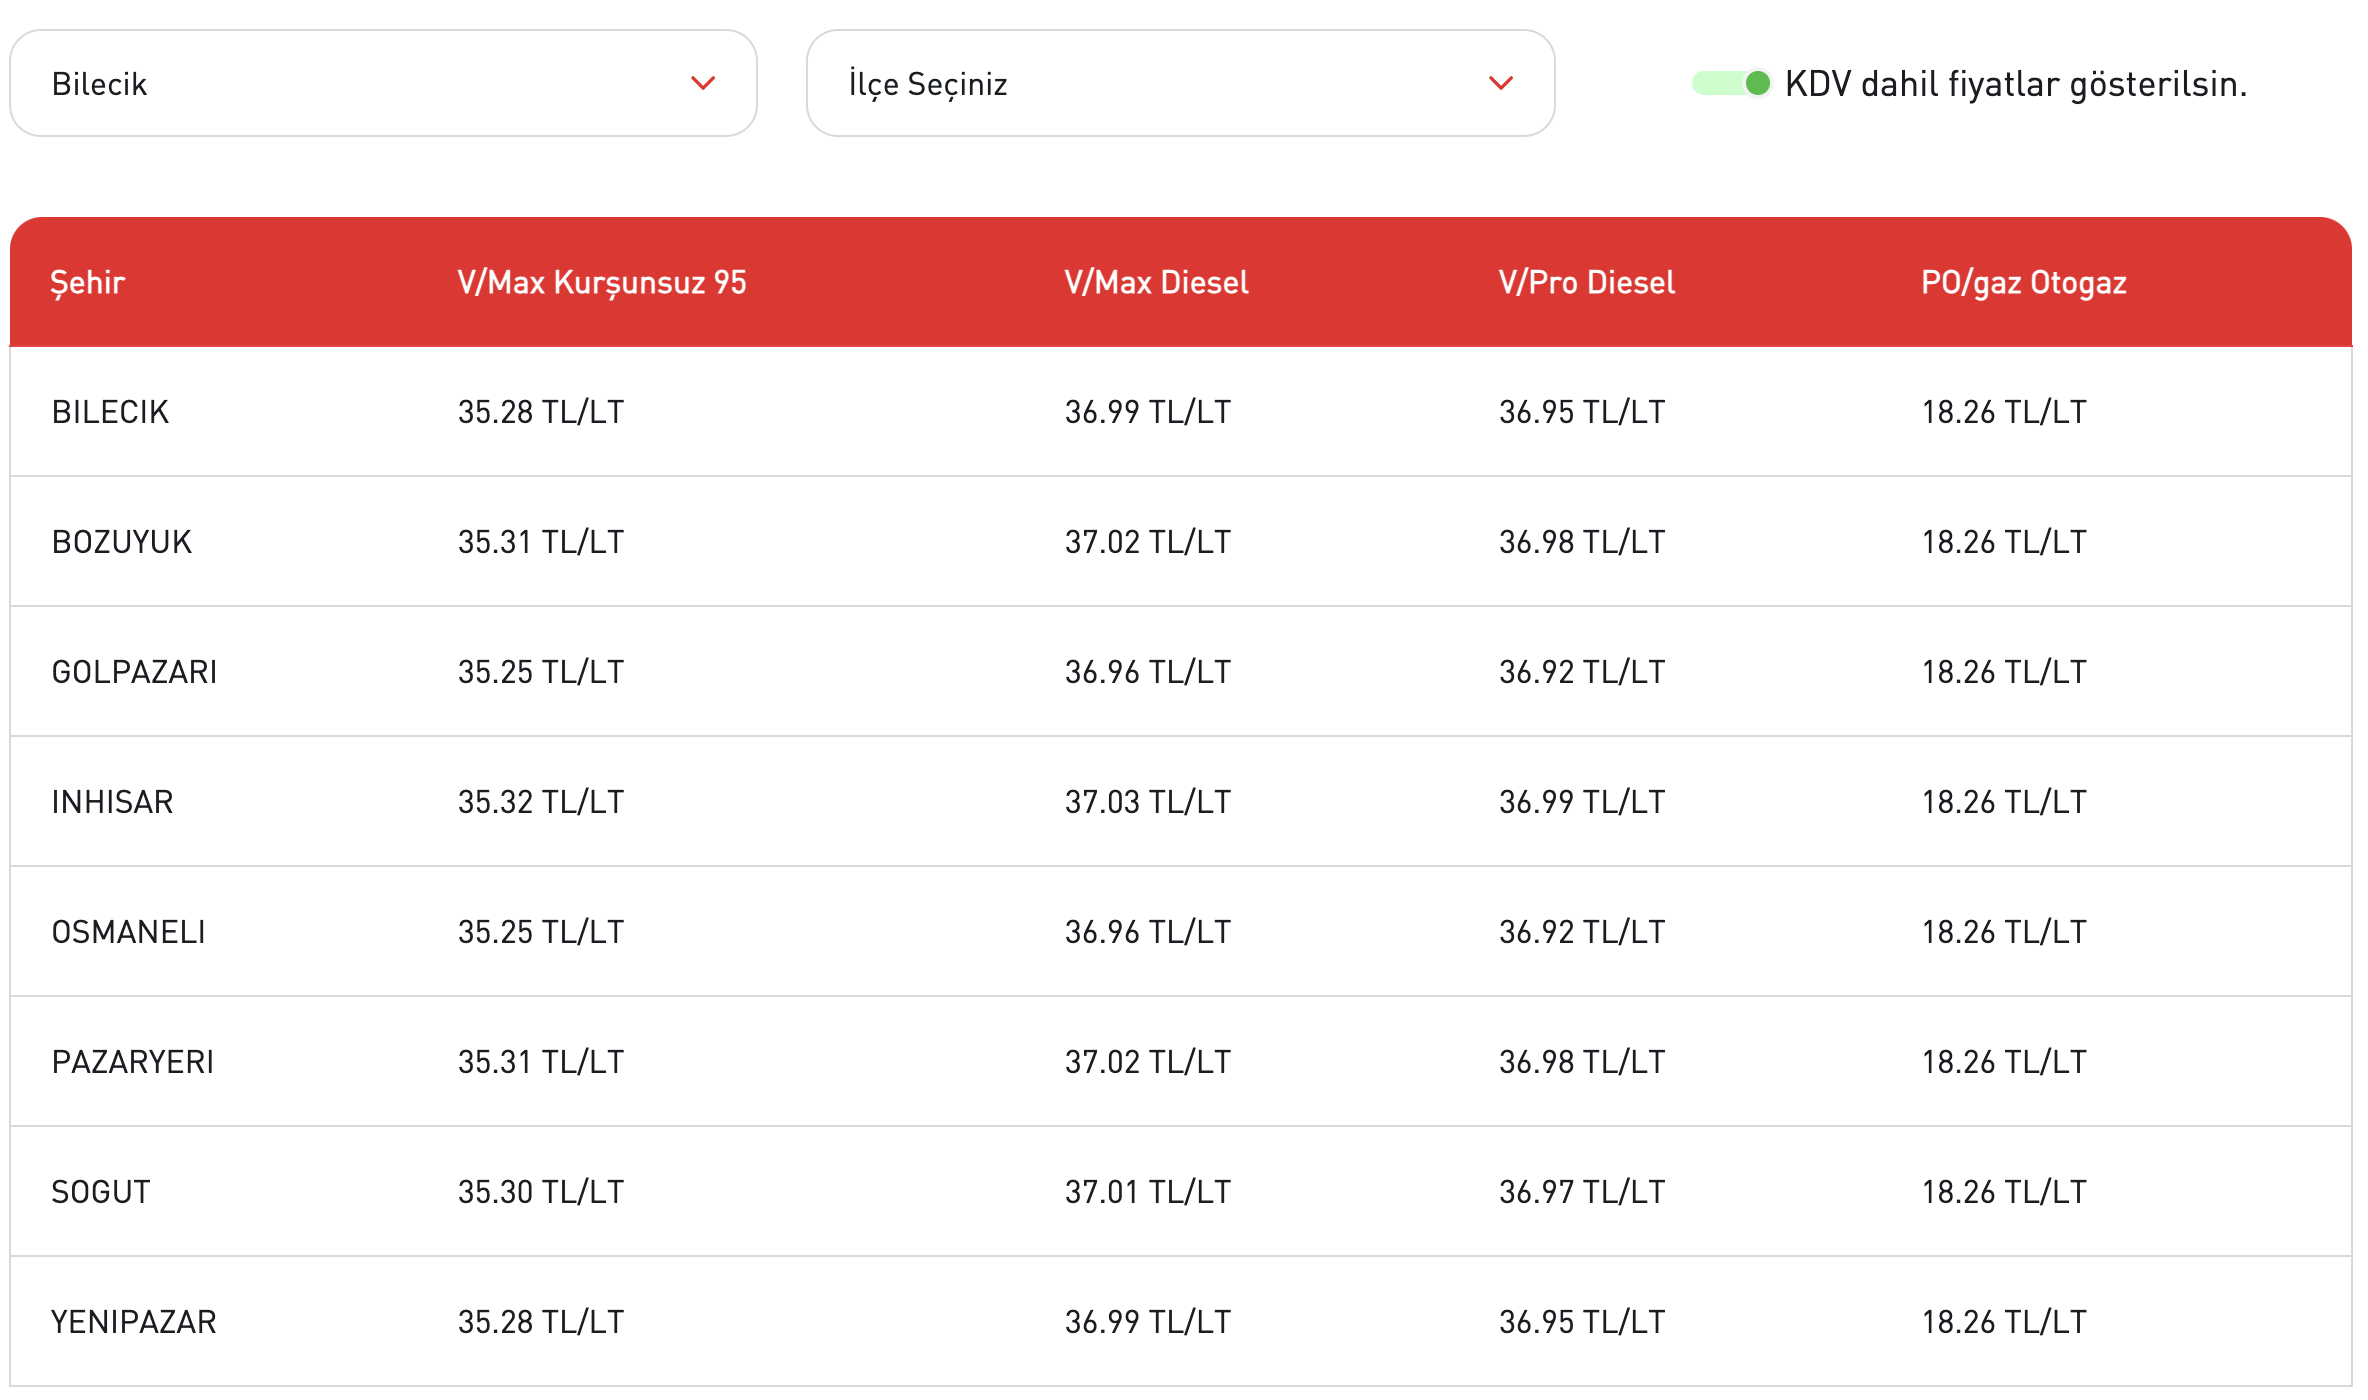
Task: Click BILECIK Kurşunsuz 95 price 35.28
Action: pyautogui.click(x=540, y=412)
